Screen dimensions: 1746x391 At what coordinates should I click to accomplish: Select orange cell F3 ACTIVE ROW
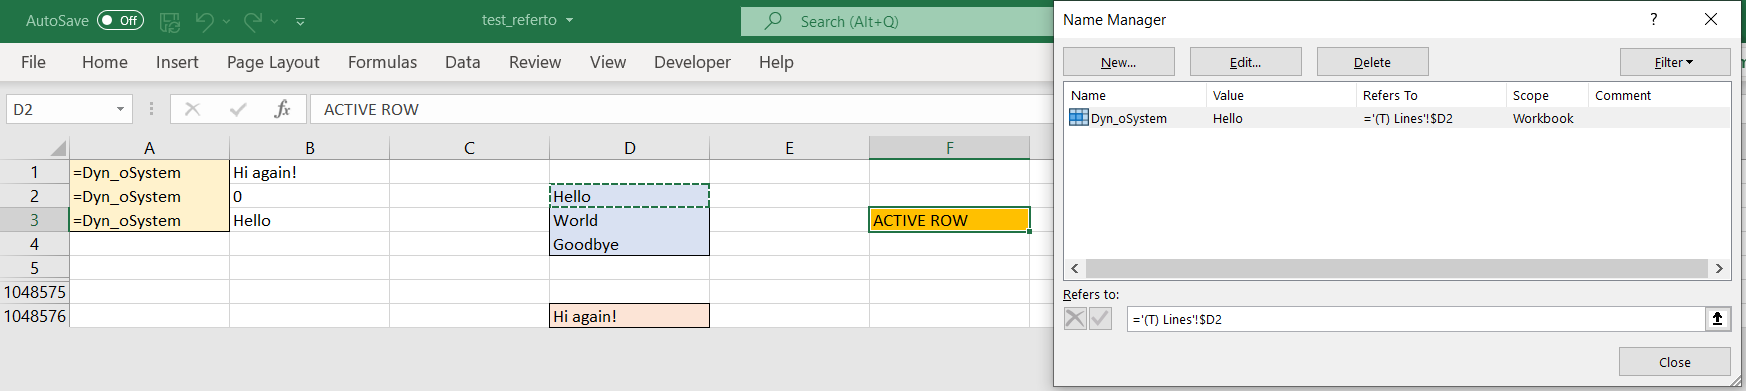[x=949, y=220]
